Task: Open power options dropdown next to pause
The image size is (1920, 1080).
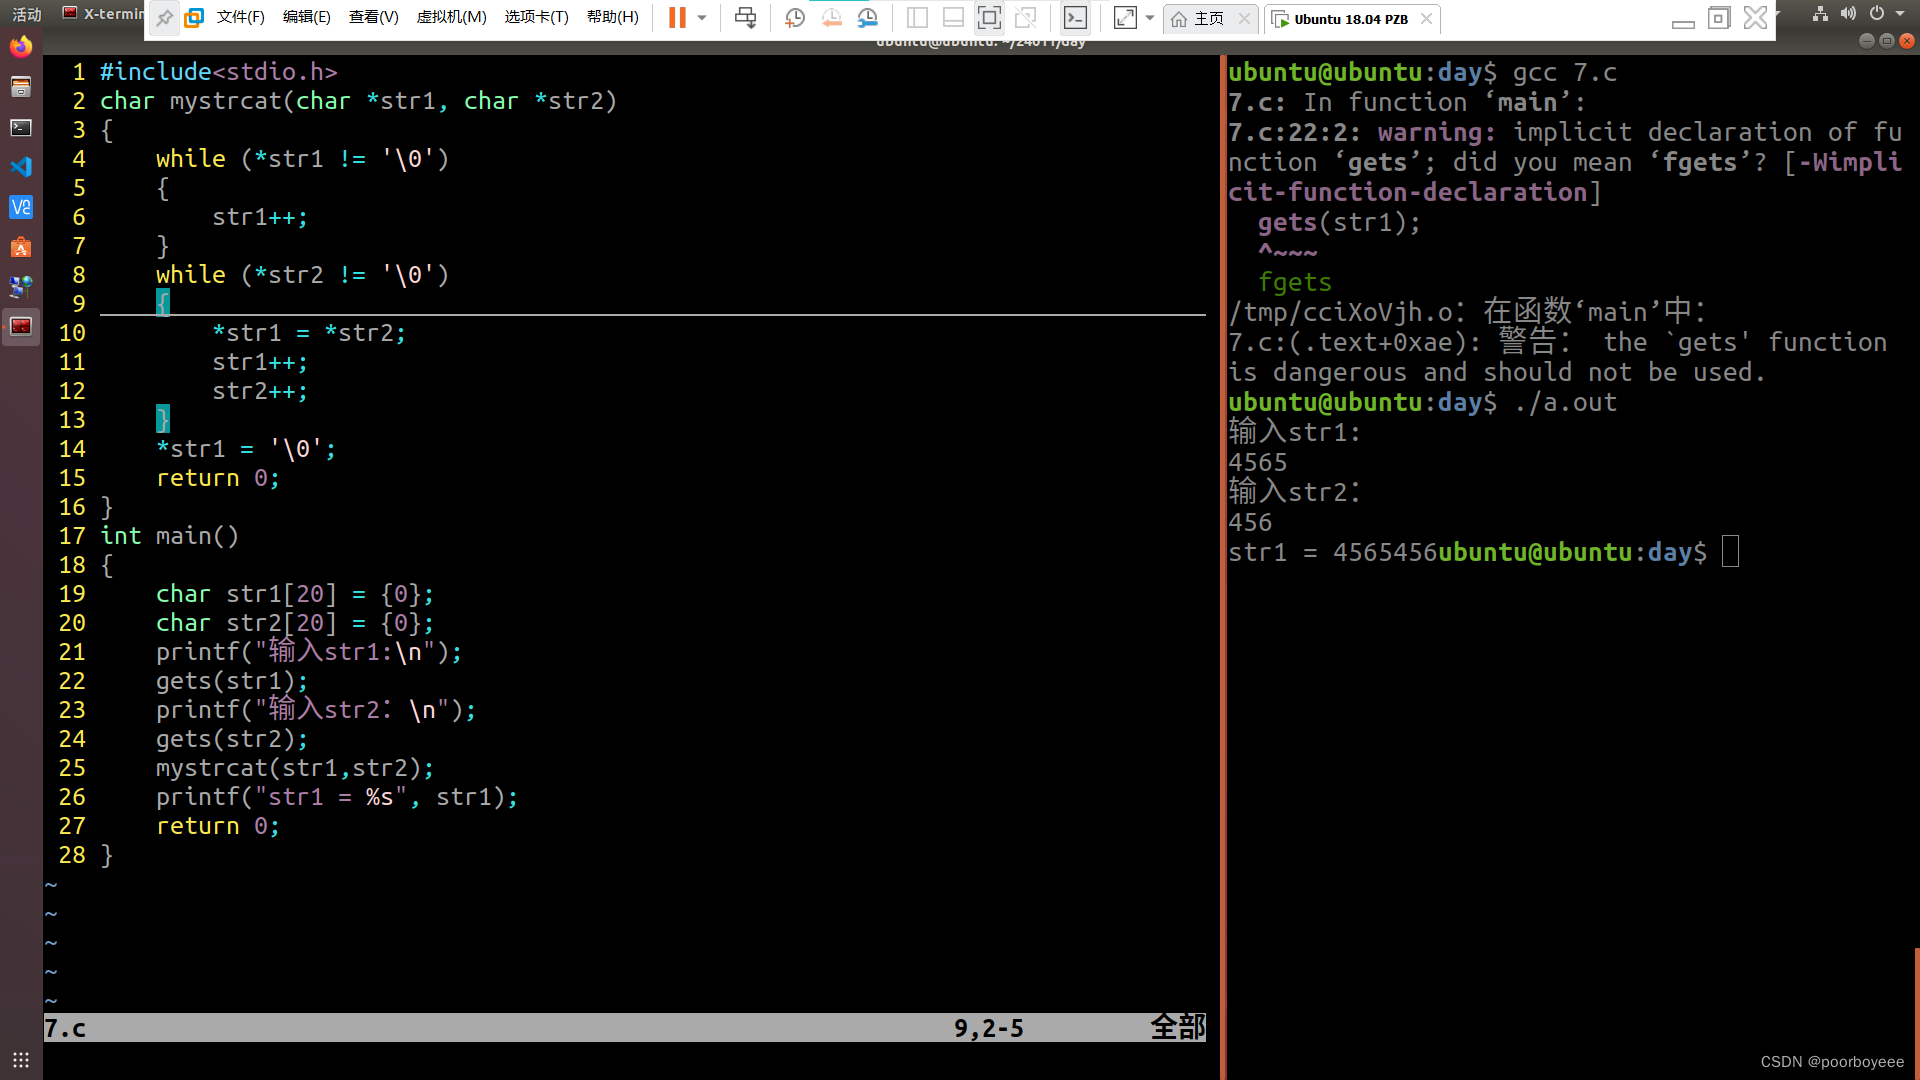Action: pos(702,18)
